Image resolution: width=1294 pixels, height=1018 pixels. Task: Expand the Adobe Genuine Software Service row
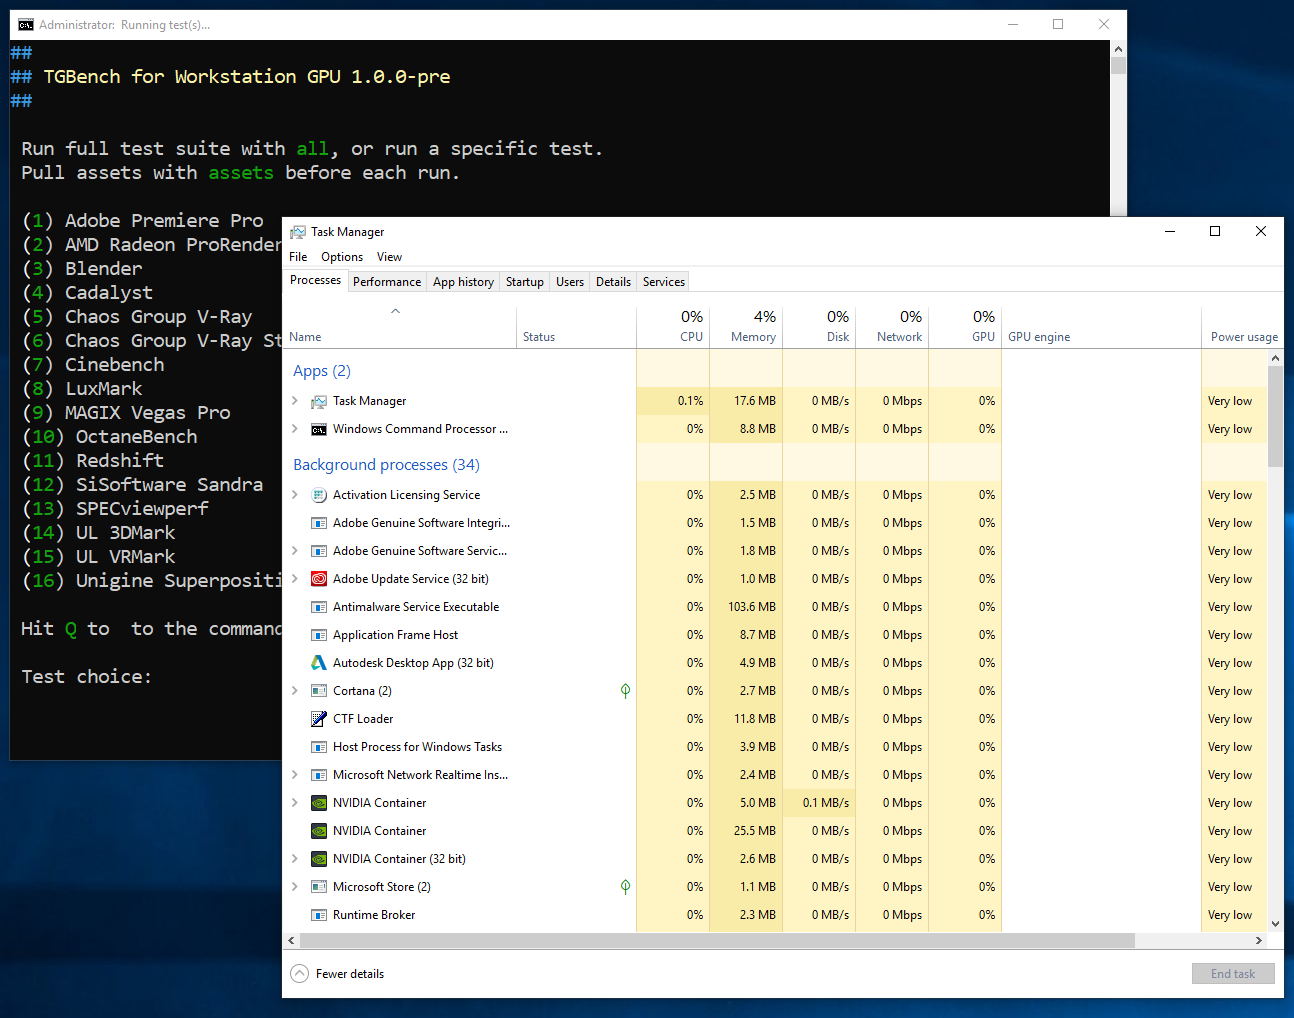(x=295, y=551)
